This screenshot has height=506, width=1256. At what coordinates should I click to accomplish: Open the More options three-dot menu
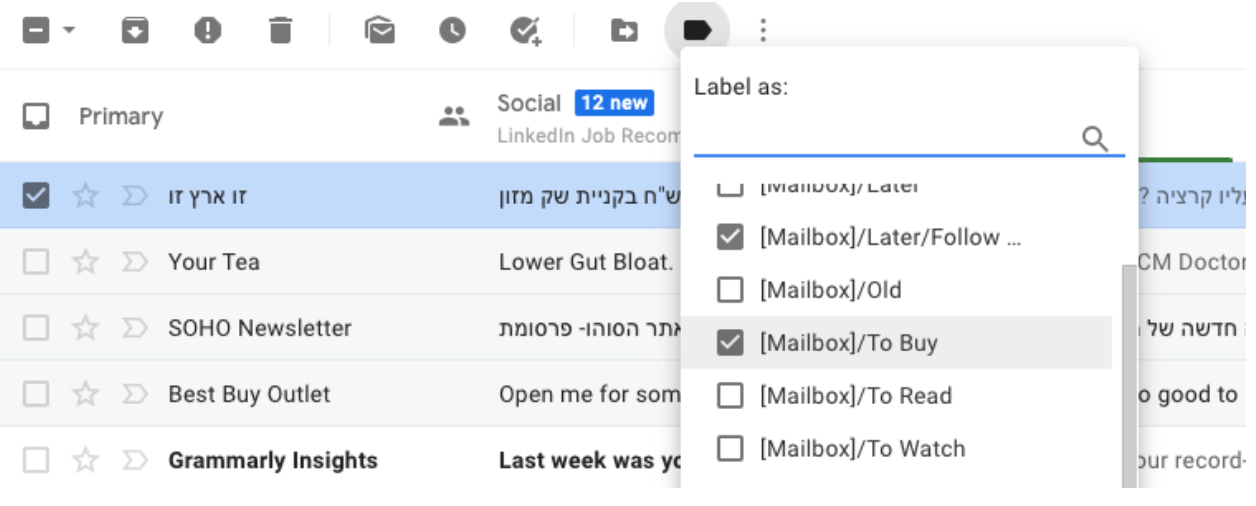tap(763, 32)
